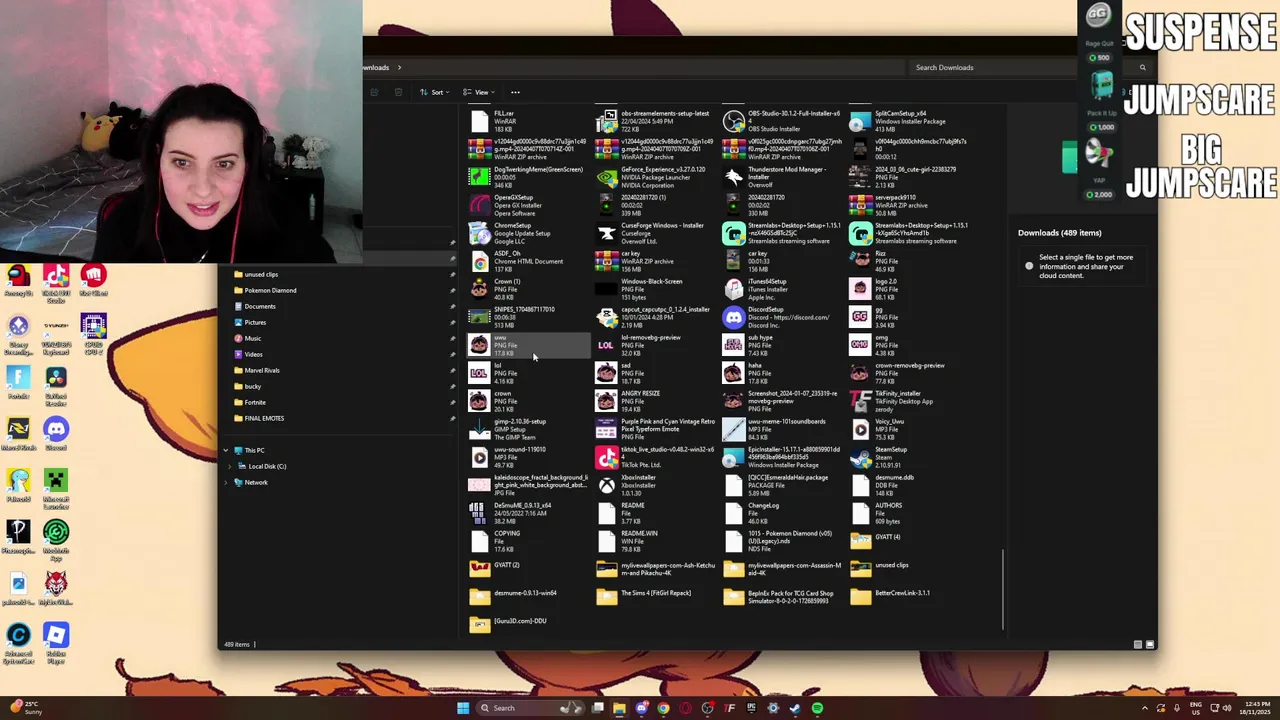Screen dimensions: 1280x720
Task: Click the breadcrumb chevron after Downloads
Action: [x=399, y=67]
